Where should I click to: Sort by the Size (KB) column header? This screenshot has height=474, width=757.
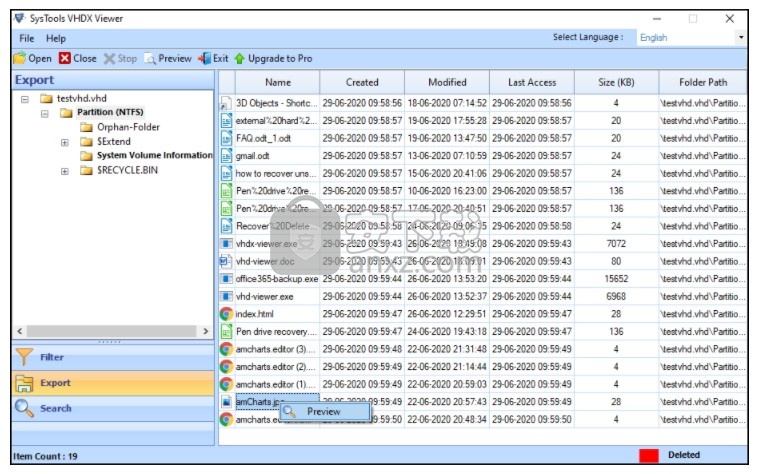point(617,83)
